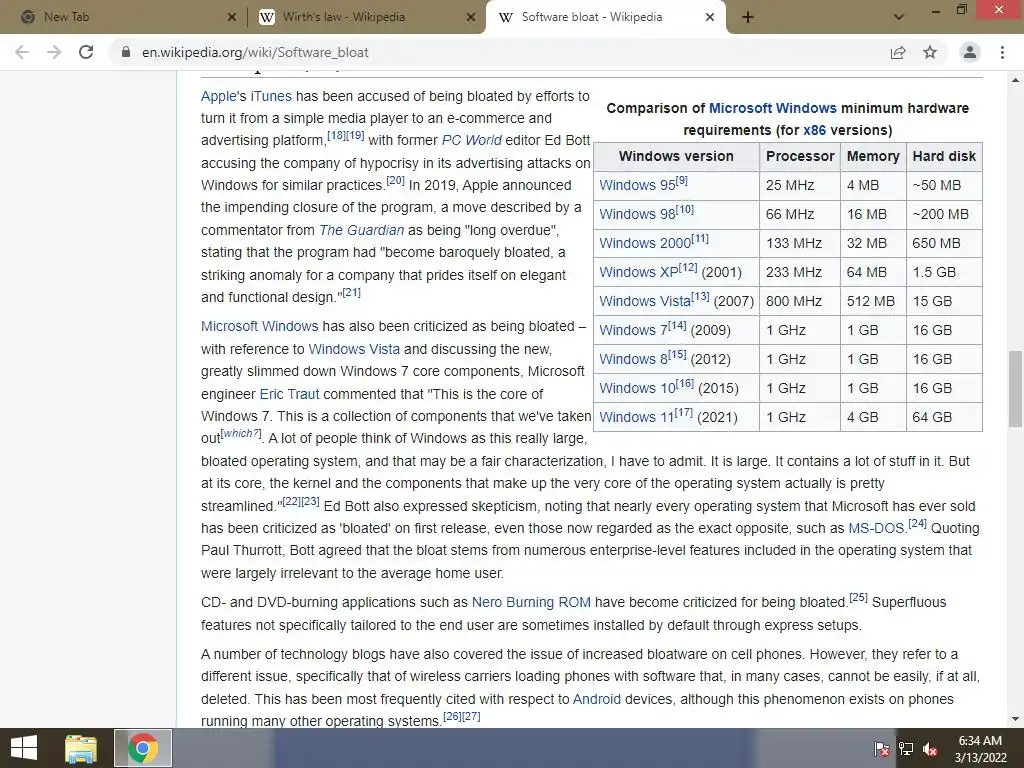Click citation [20] after similar practices
The image size is (1024, 768).
(395, 180)
